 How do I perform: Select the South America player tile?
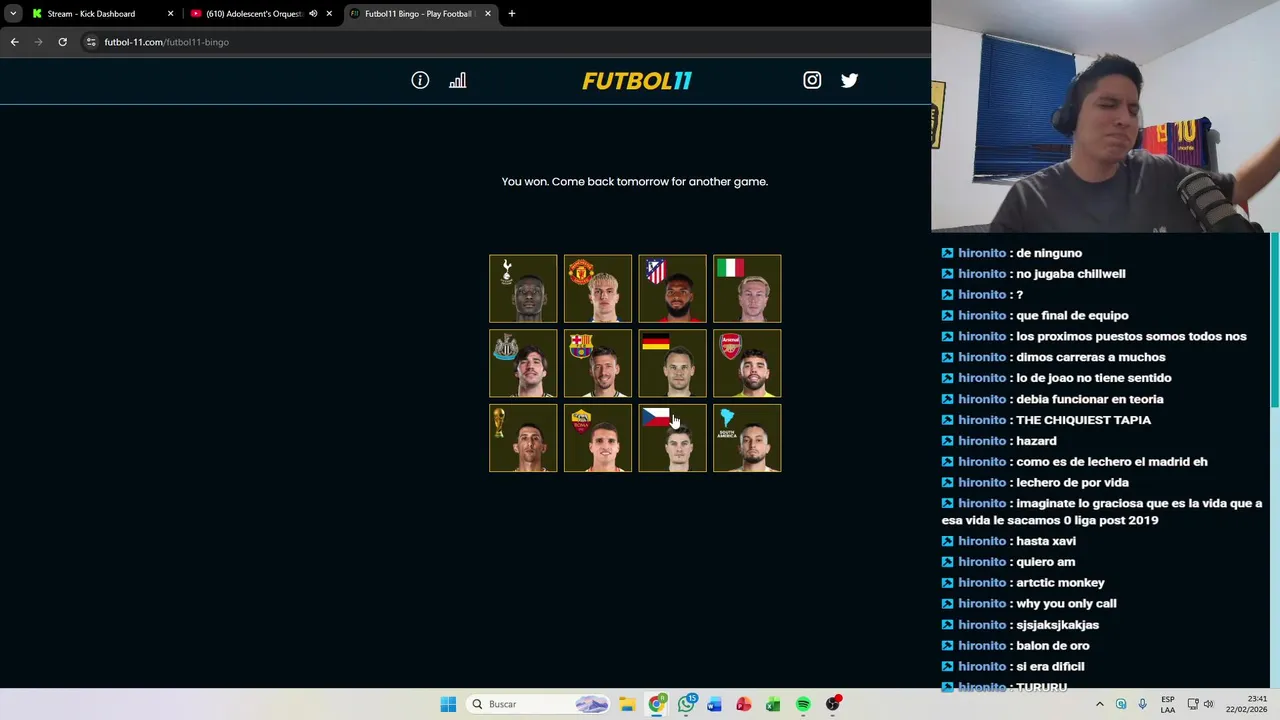pyautogui.click(x=747, y=438)
